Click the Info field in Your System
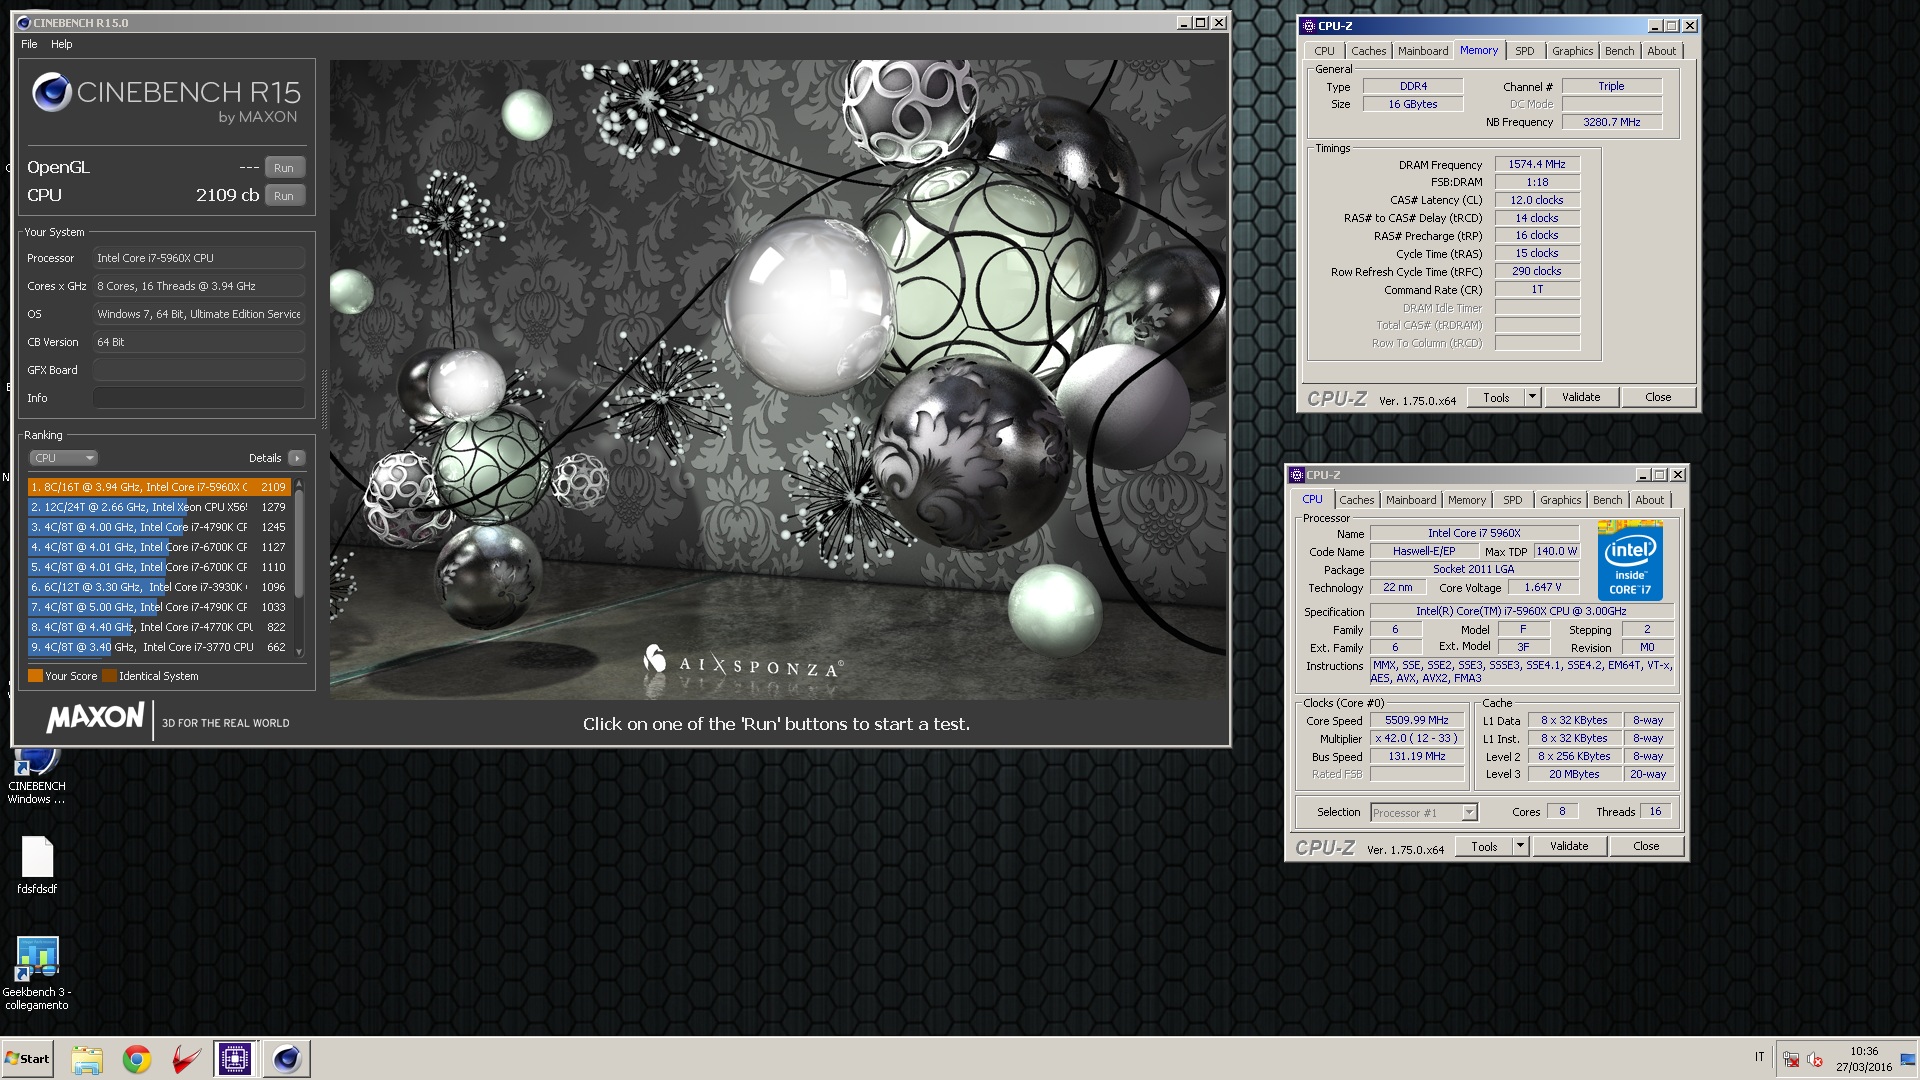The width and height of the screenshot is (1920, 1080). point(199,398)
